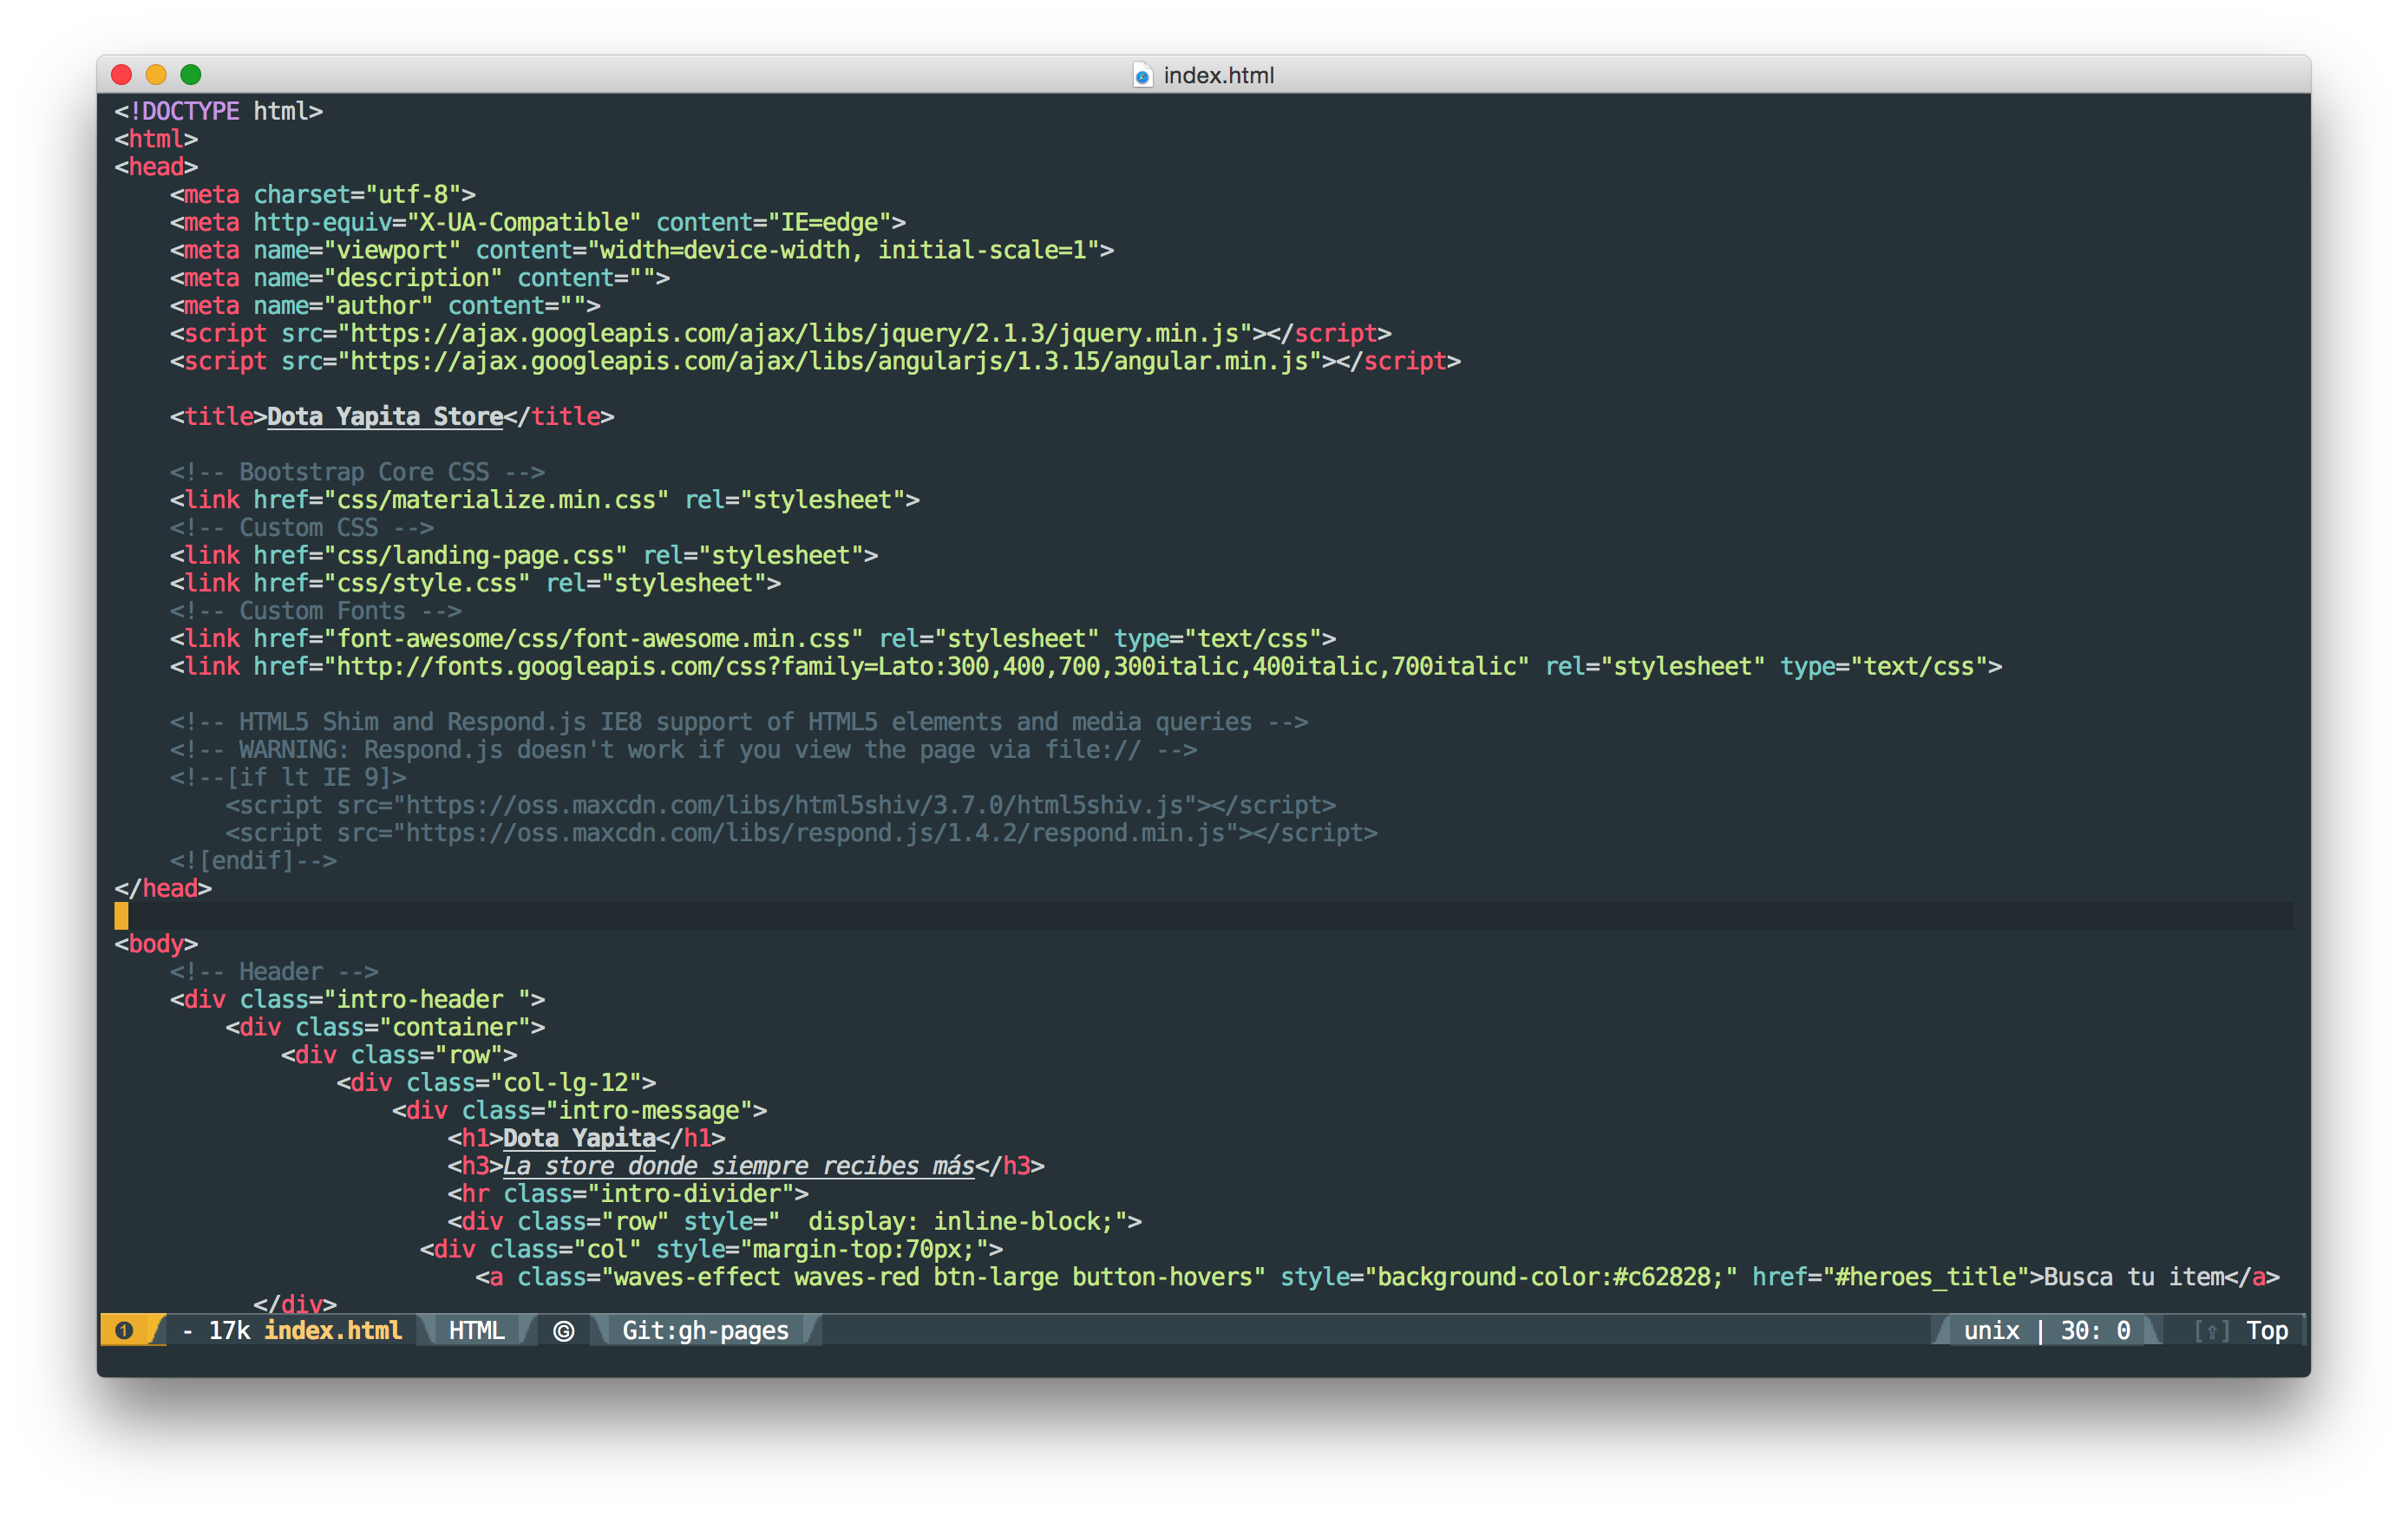Viewport: 2408px width, 1516px height.
Task: Click the <!DOCTYPE html> line
Action: (218, 111)
